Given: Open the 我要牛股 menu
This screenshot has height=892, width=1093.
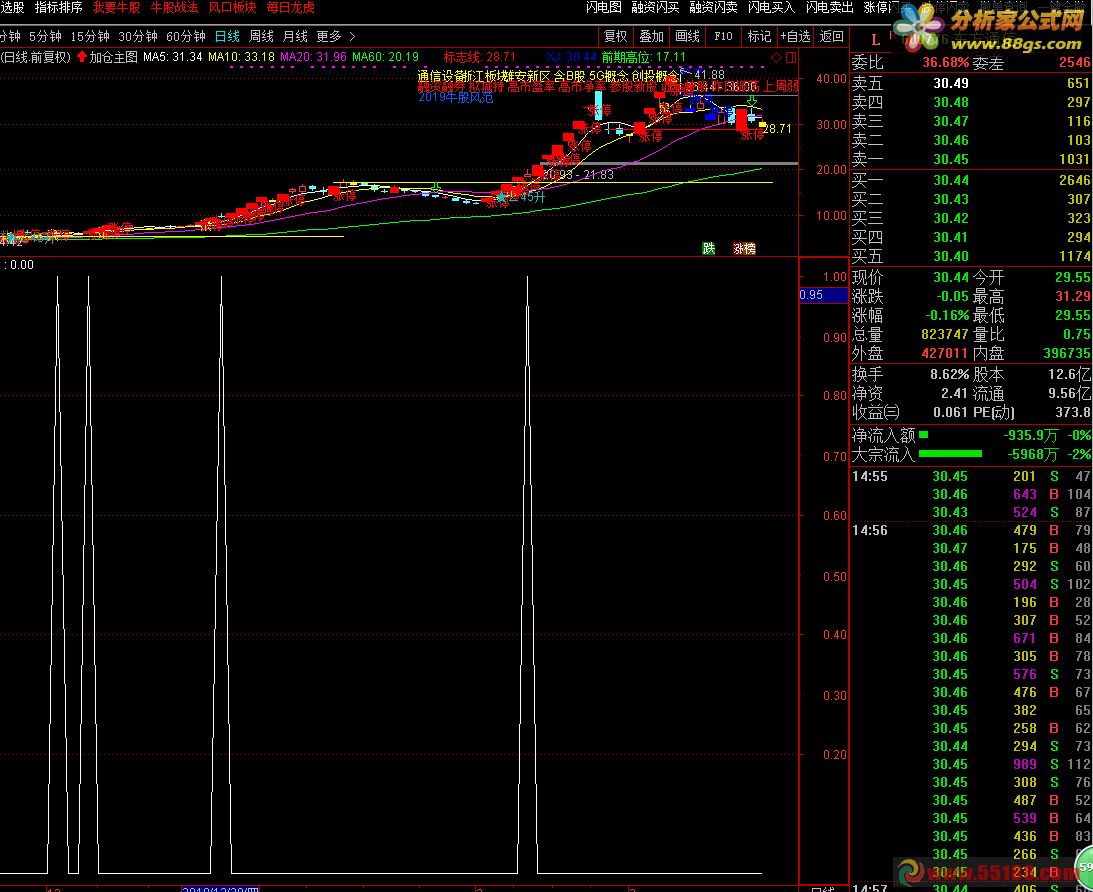Looking at the screenshot, I should pos(116,7).
